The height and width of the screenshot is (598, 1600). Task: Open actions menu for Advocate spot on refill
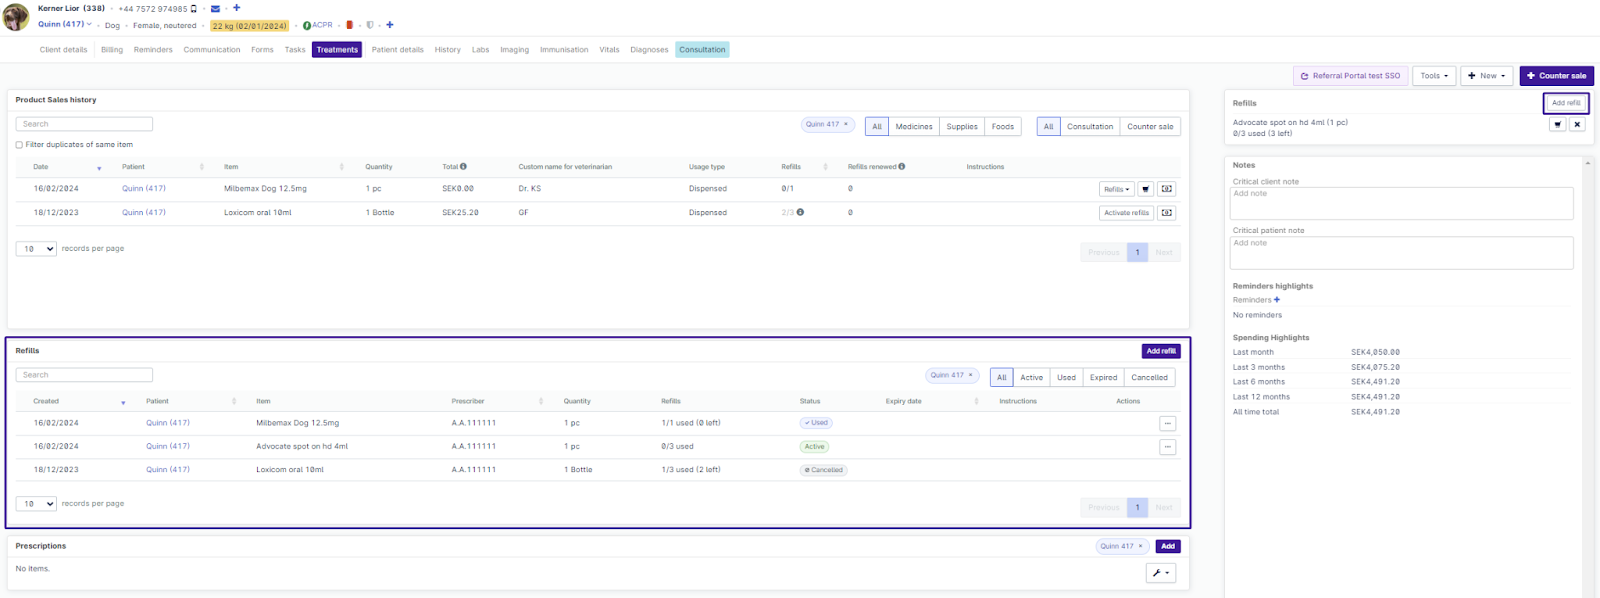[x=1167, y=447]
